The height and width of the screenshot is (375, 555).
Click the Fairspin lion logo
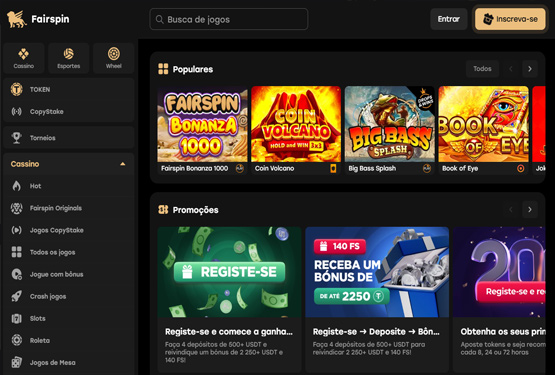pos(17,19)
